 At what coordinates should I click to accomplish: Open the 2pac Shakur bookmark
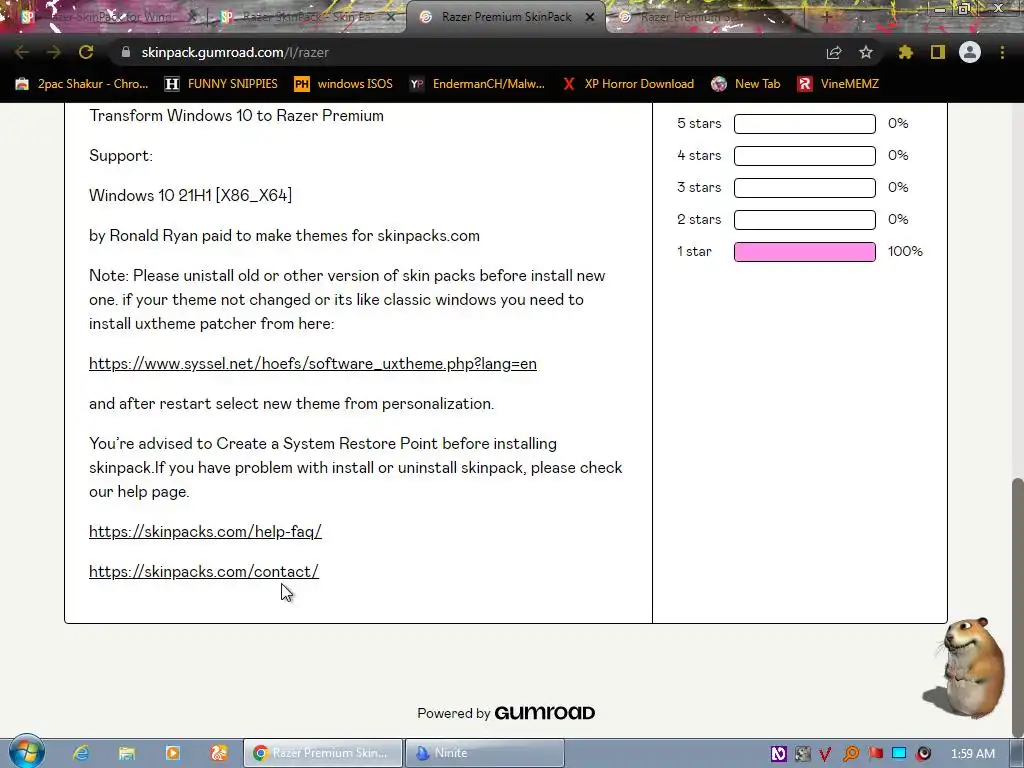[x=82, y=84]
